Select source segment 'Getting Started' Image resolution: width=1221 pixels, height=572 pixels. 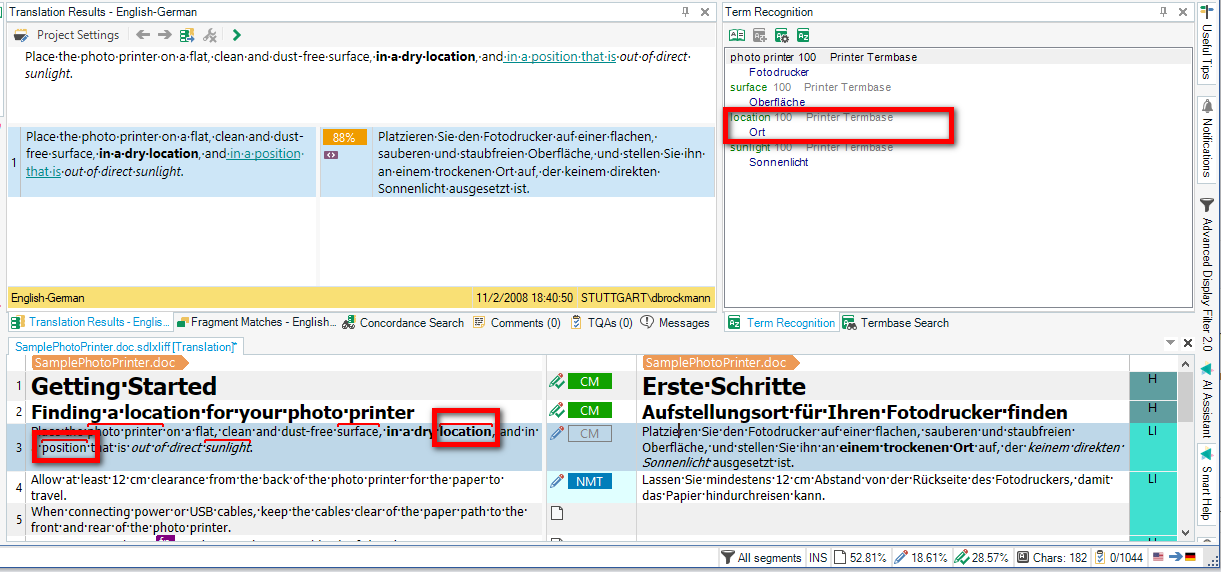click(124, 386)
